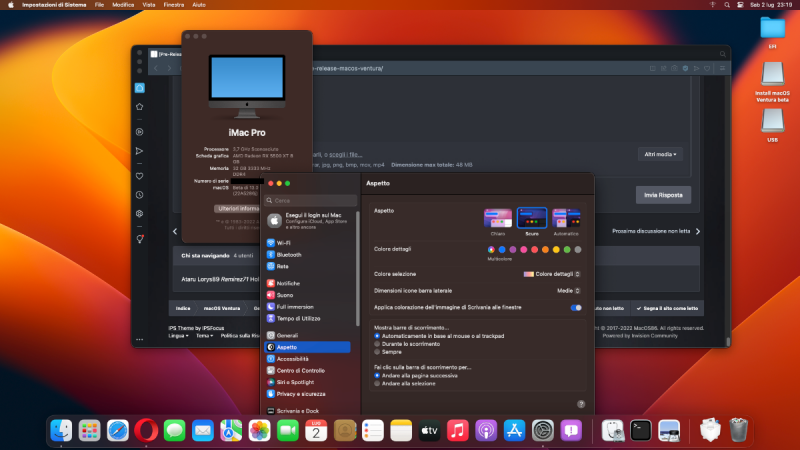Toggle wallpaper tinting in windows switch

[x=576, y=308]
